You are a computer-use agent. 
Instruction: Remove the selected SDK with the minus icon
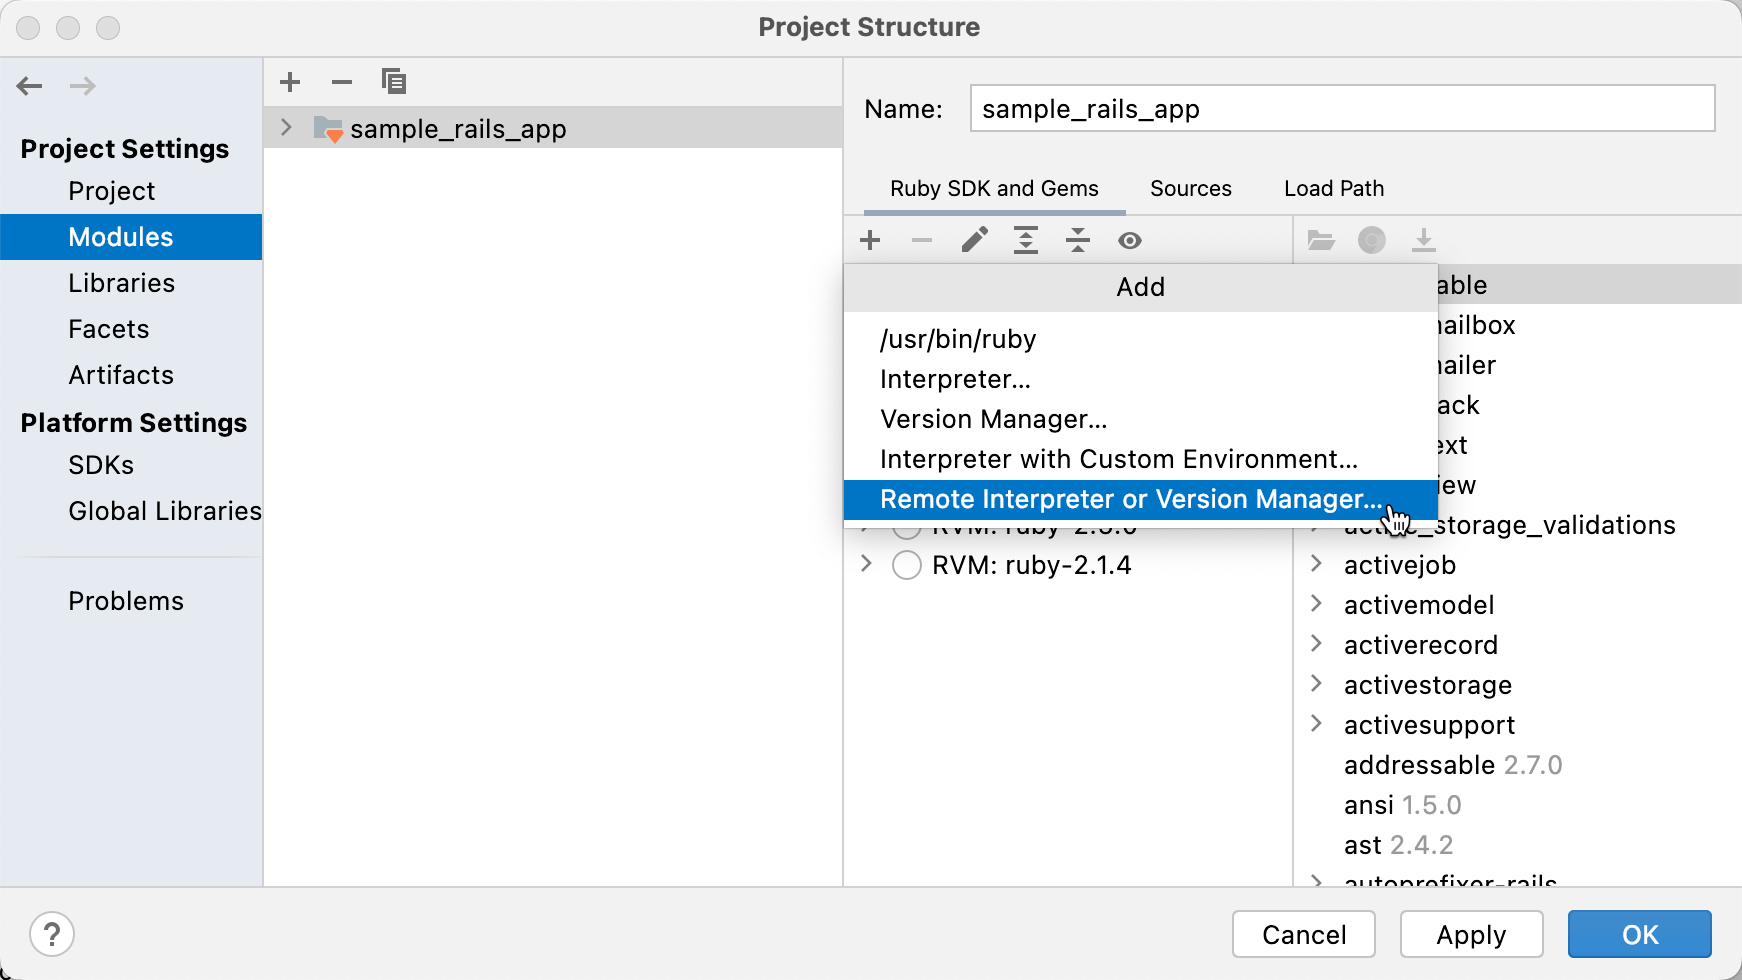[x=922, y=240]
